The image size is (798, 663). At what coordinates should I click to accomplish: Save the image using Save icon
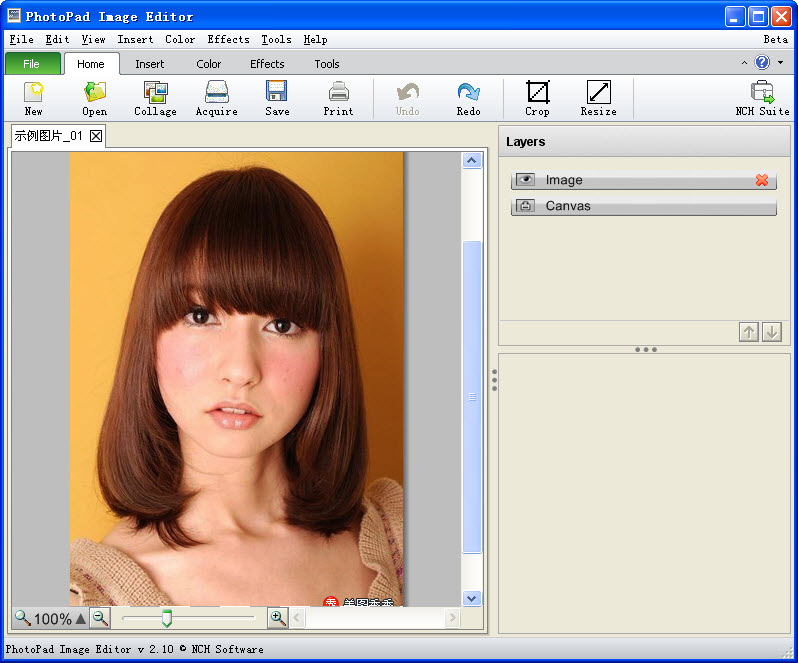[x=277, y=93]
